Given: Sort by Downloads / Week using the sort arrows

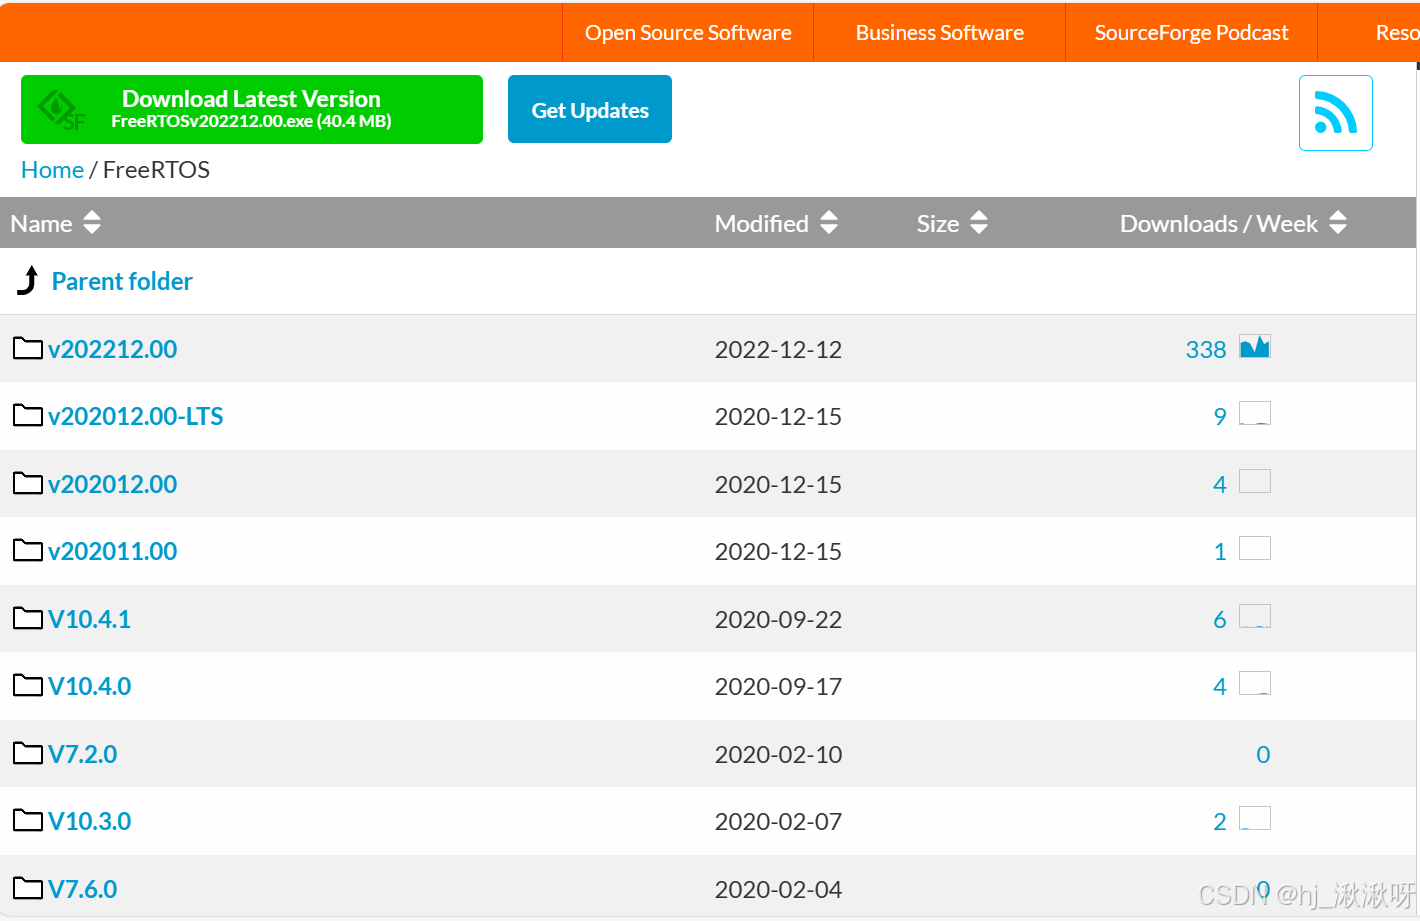Looking at the screenshot, I should 1338,222.
